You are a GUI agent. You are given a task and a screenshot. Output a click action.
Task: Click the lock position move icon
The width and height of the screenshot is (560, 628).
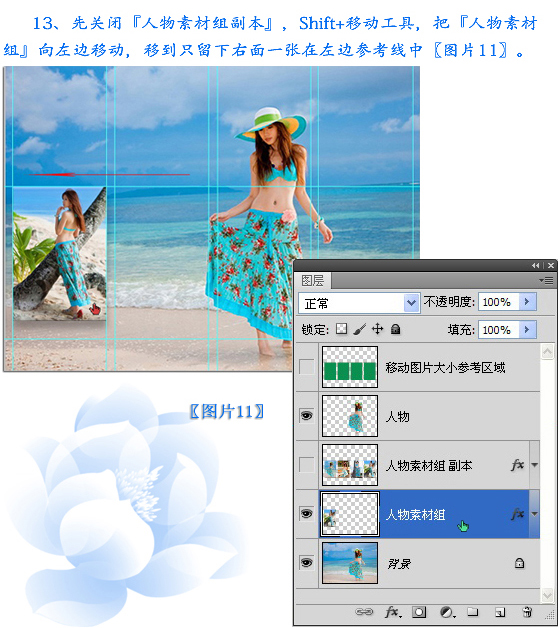pyautogui.click(x=377, y=329)
